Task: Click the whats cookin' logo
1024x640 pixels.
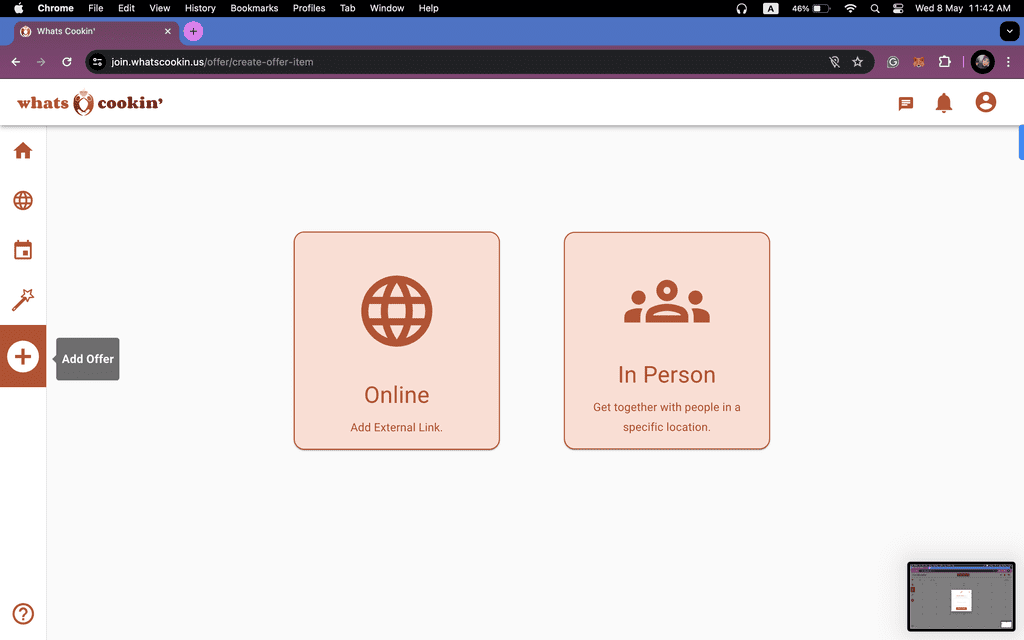Action: (x=90, y=103)
